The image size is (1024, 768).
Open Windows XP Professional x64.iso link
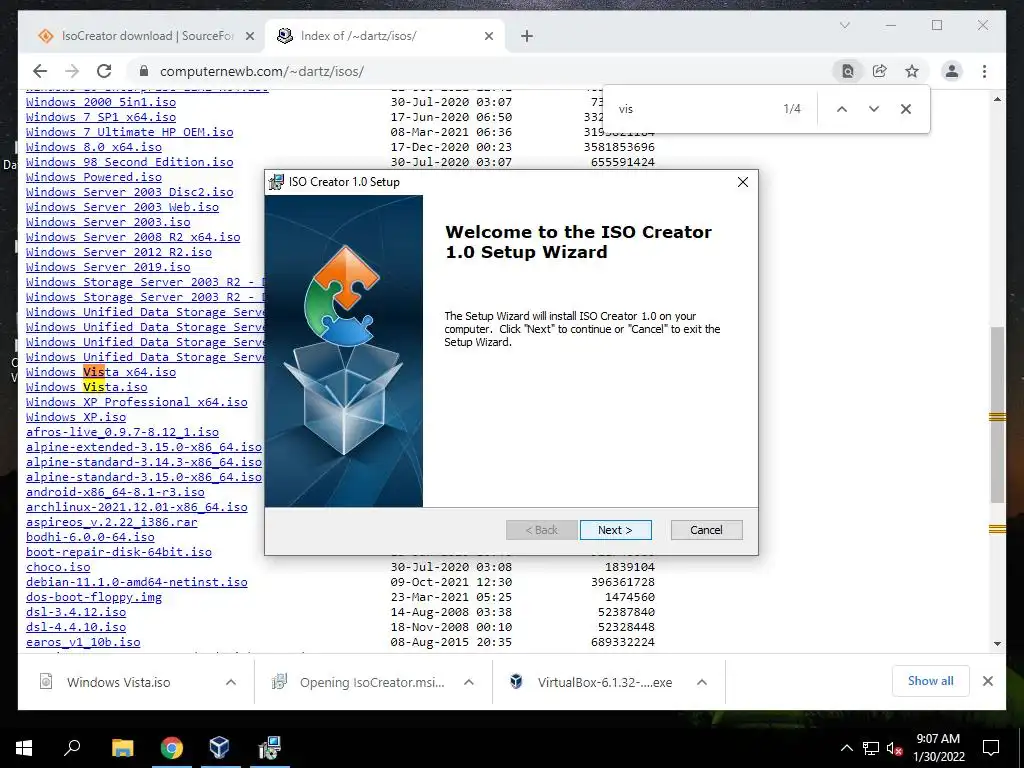tap(136, 402)
